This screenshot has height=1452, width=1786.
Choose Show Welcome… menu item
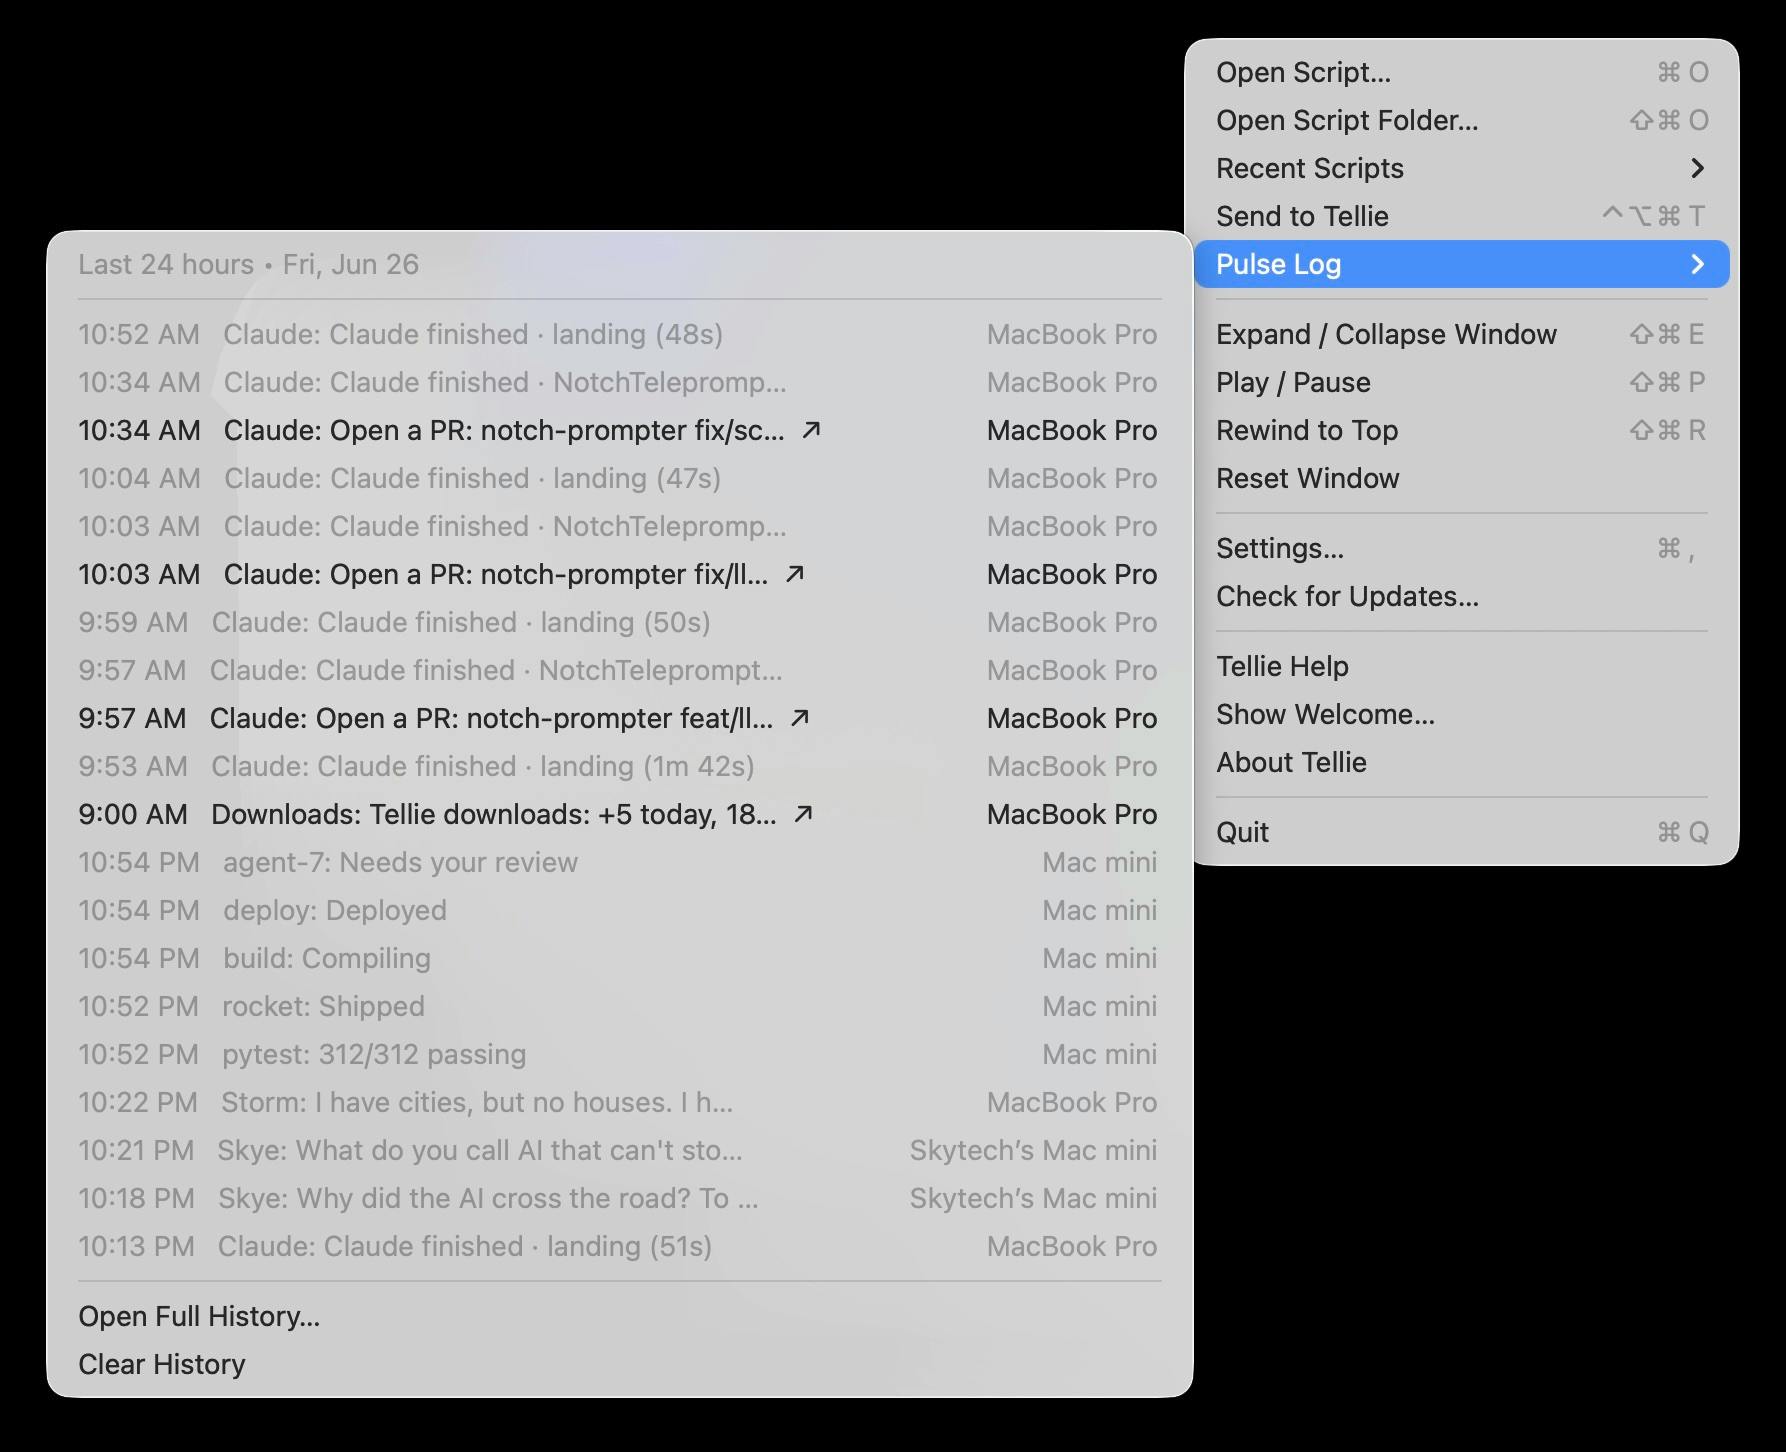pos(1462,714)
